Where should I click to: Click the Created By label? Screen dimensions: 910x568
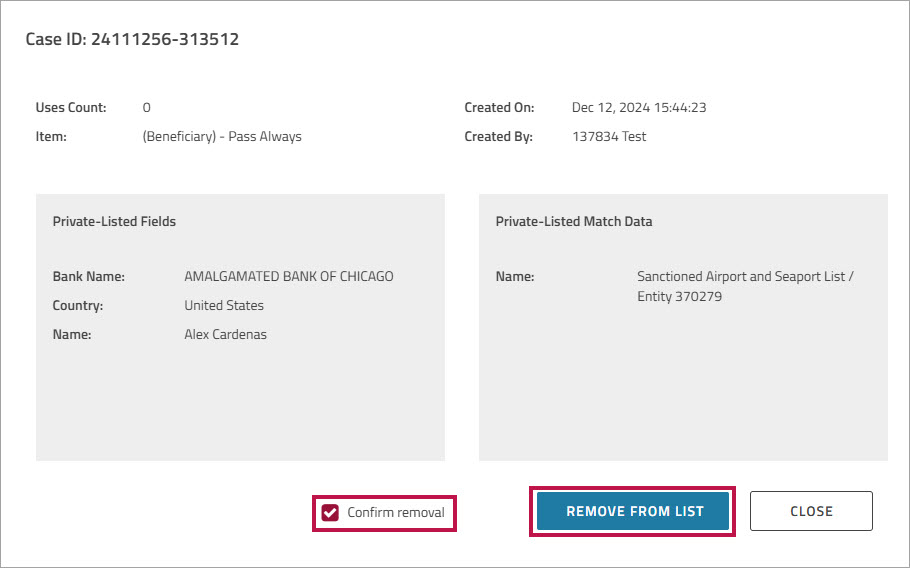point(498,136)
